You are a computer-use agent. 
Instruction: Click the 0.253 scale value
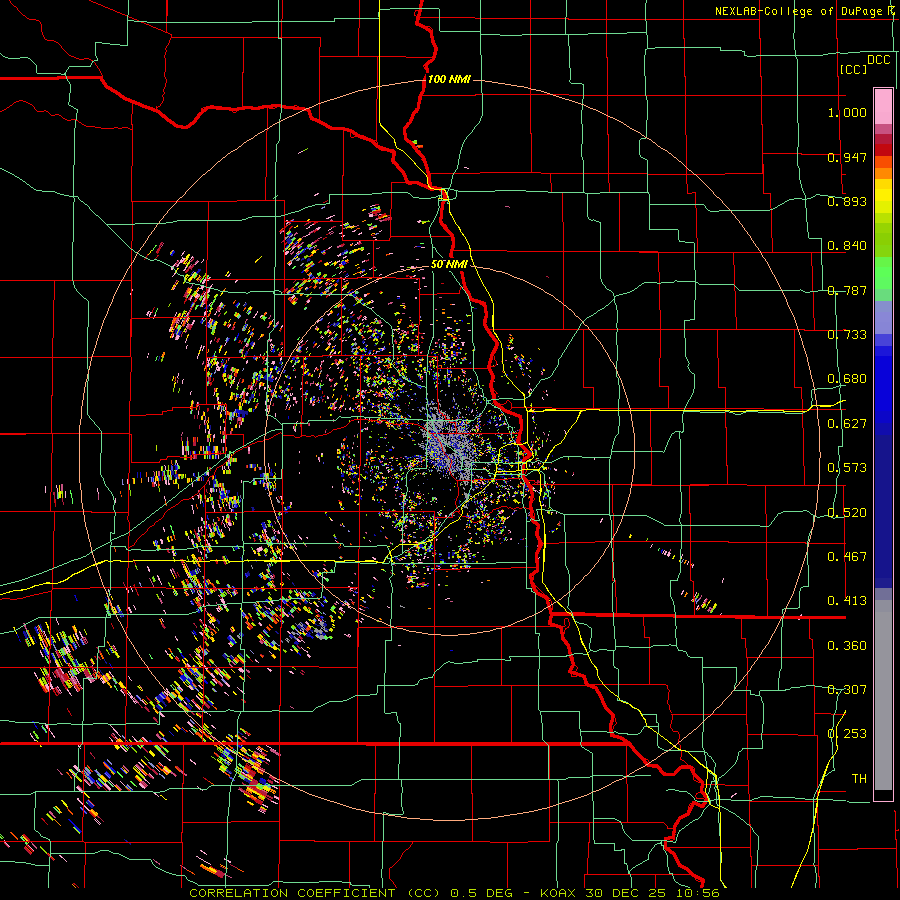pyautogui.click(x=847, y=734)
